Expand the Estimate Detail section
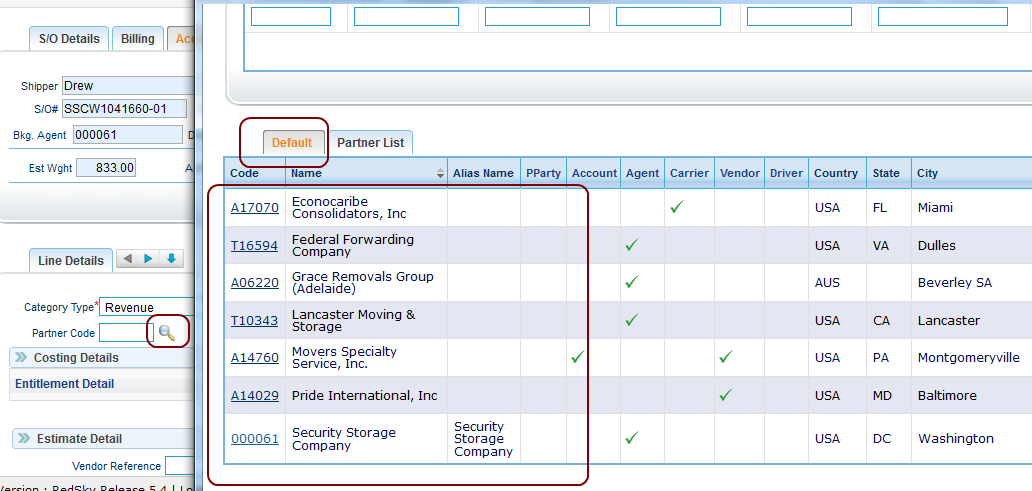Image resolution: width=1032 pixels, height=491 pixels. [x=24, y=438]
